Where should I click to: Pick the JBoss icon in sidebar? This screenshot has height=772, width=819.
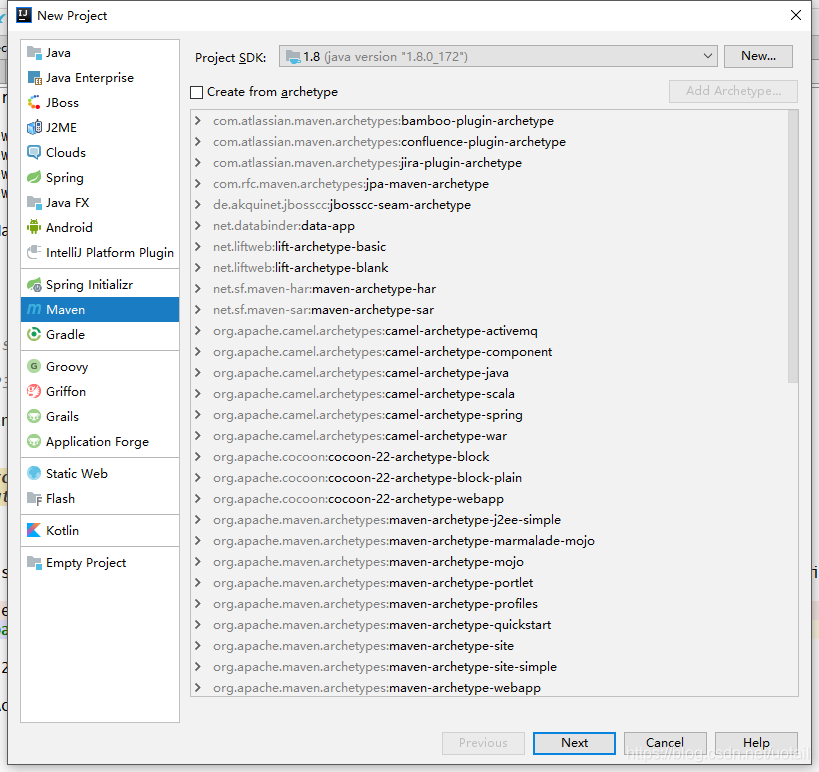(x=34, y=103)
